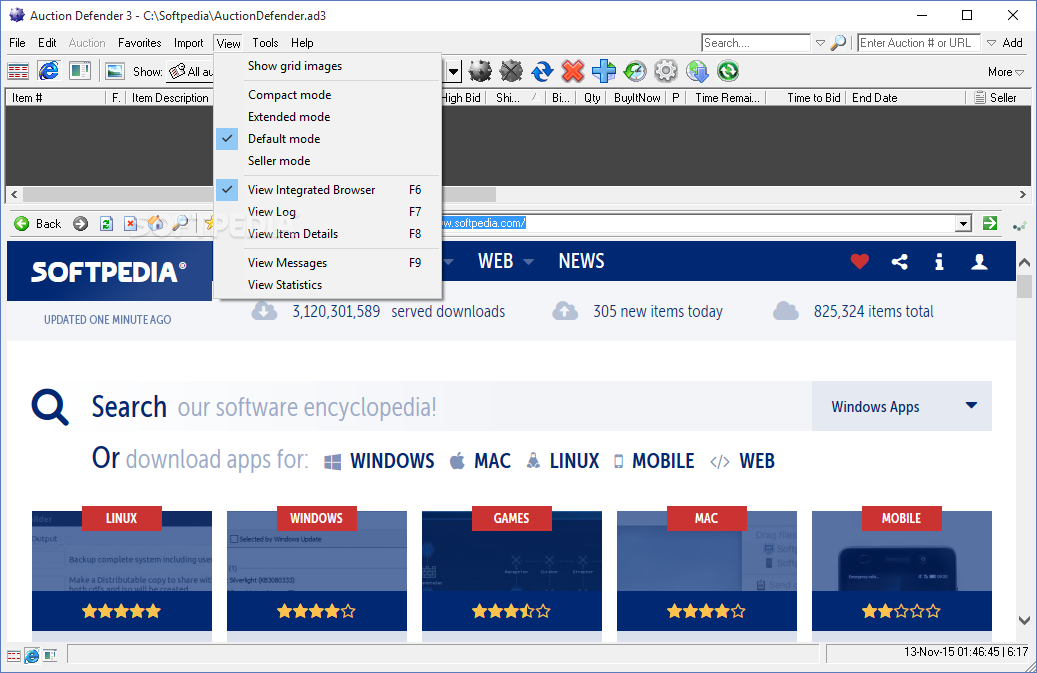Click the Add auction button
This screenshot has width=1037, height=673.
[x=1013, y=43]
